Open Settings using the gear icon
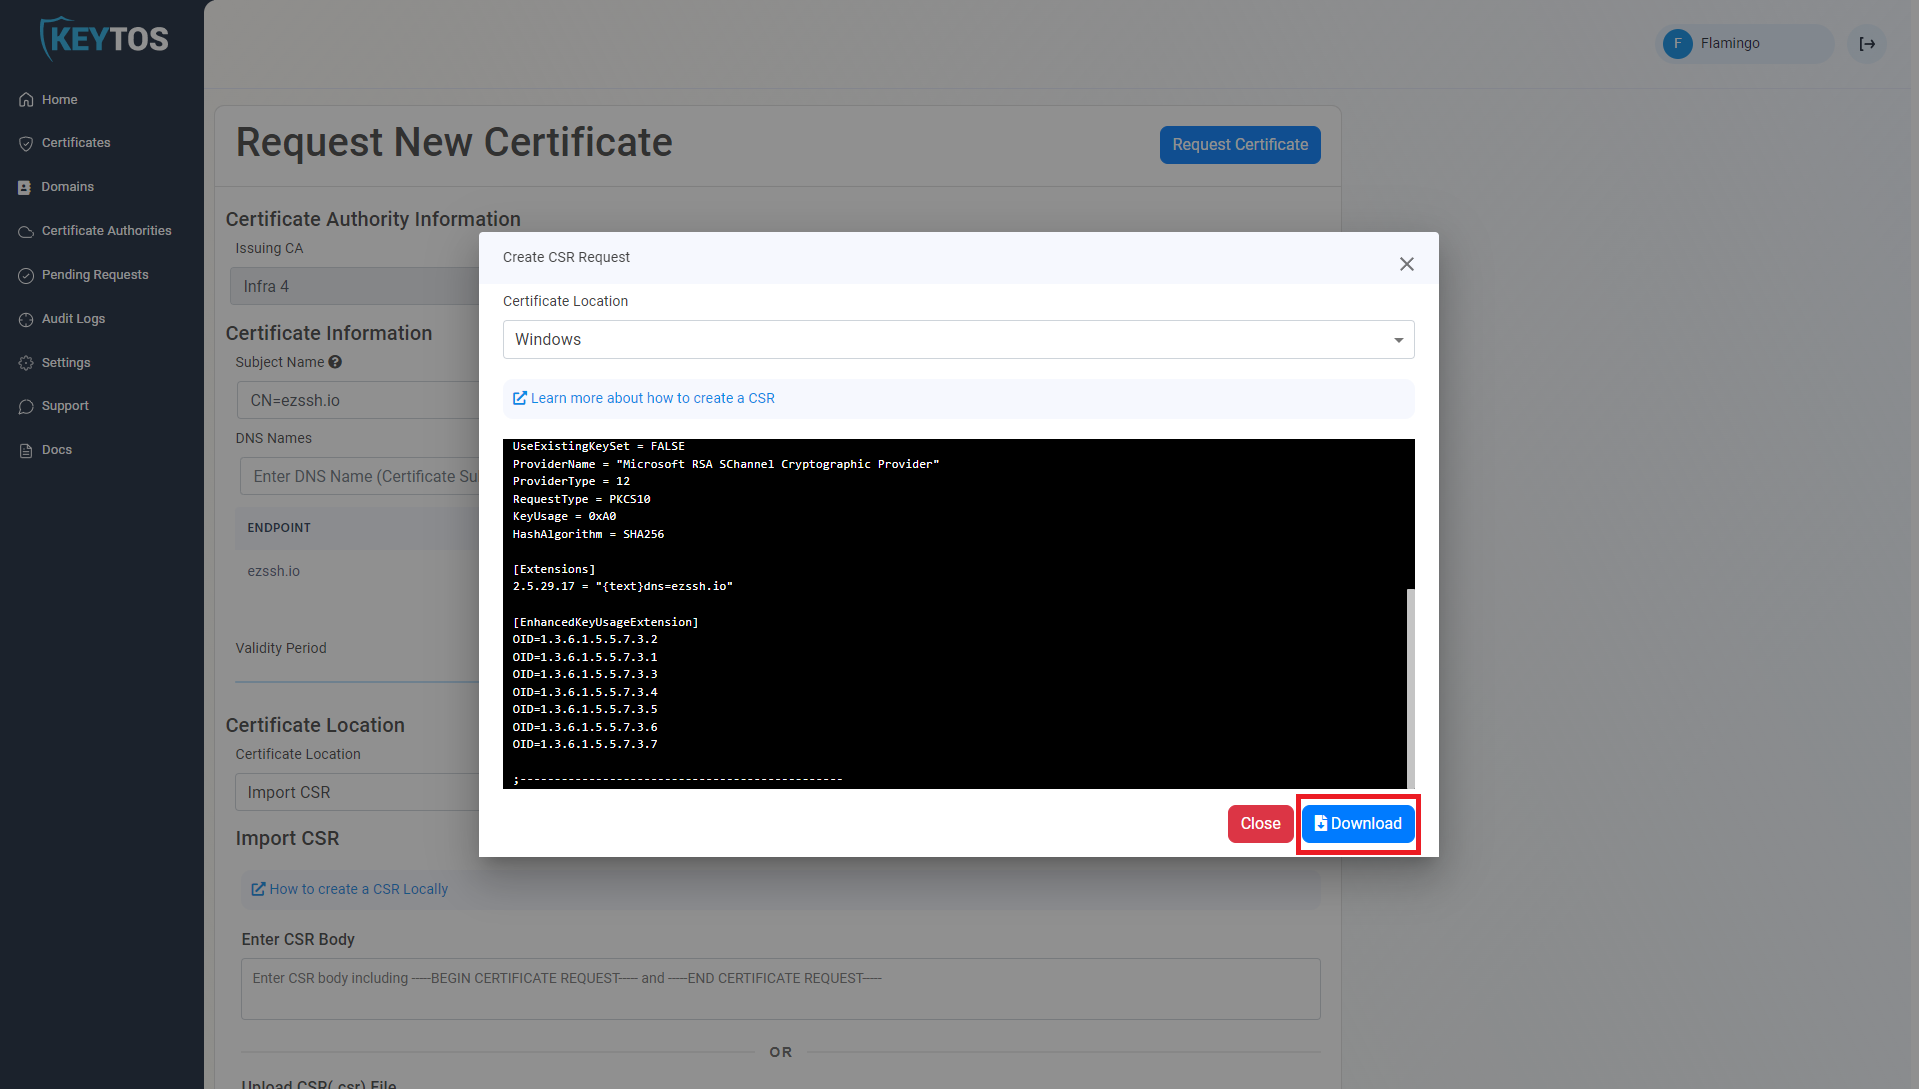Screen dimensions: 1919x1089 click(26, 362)
